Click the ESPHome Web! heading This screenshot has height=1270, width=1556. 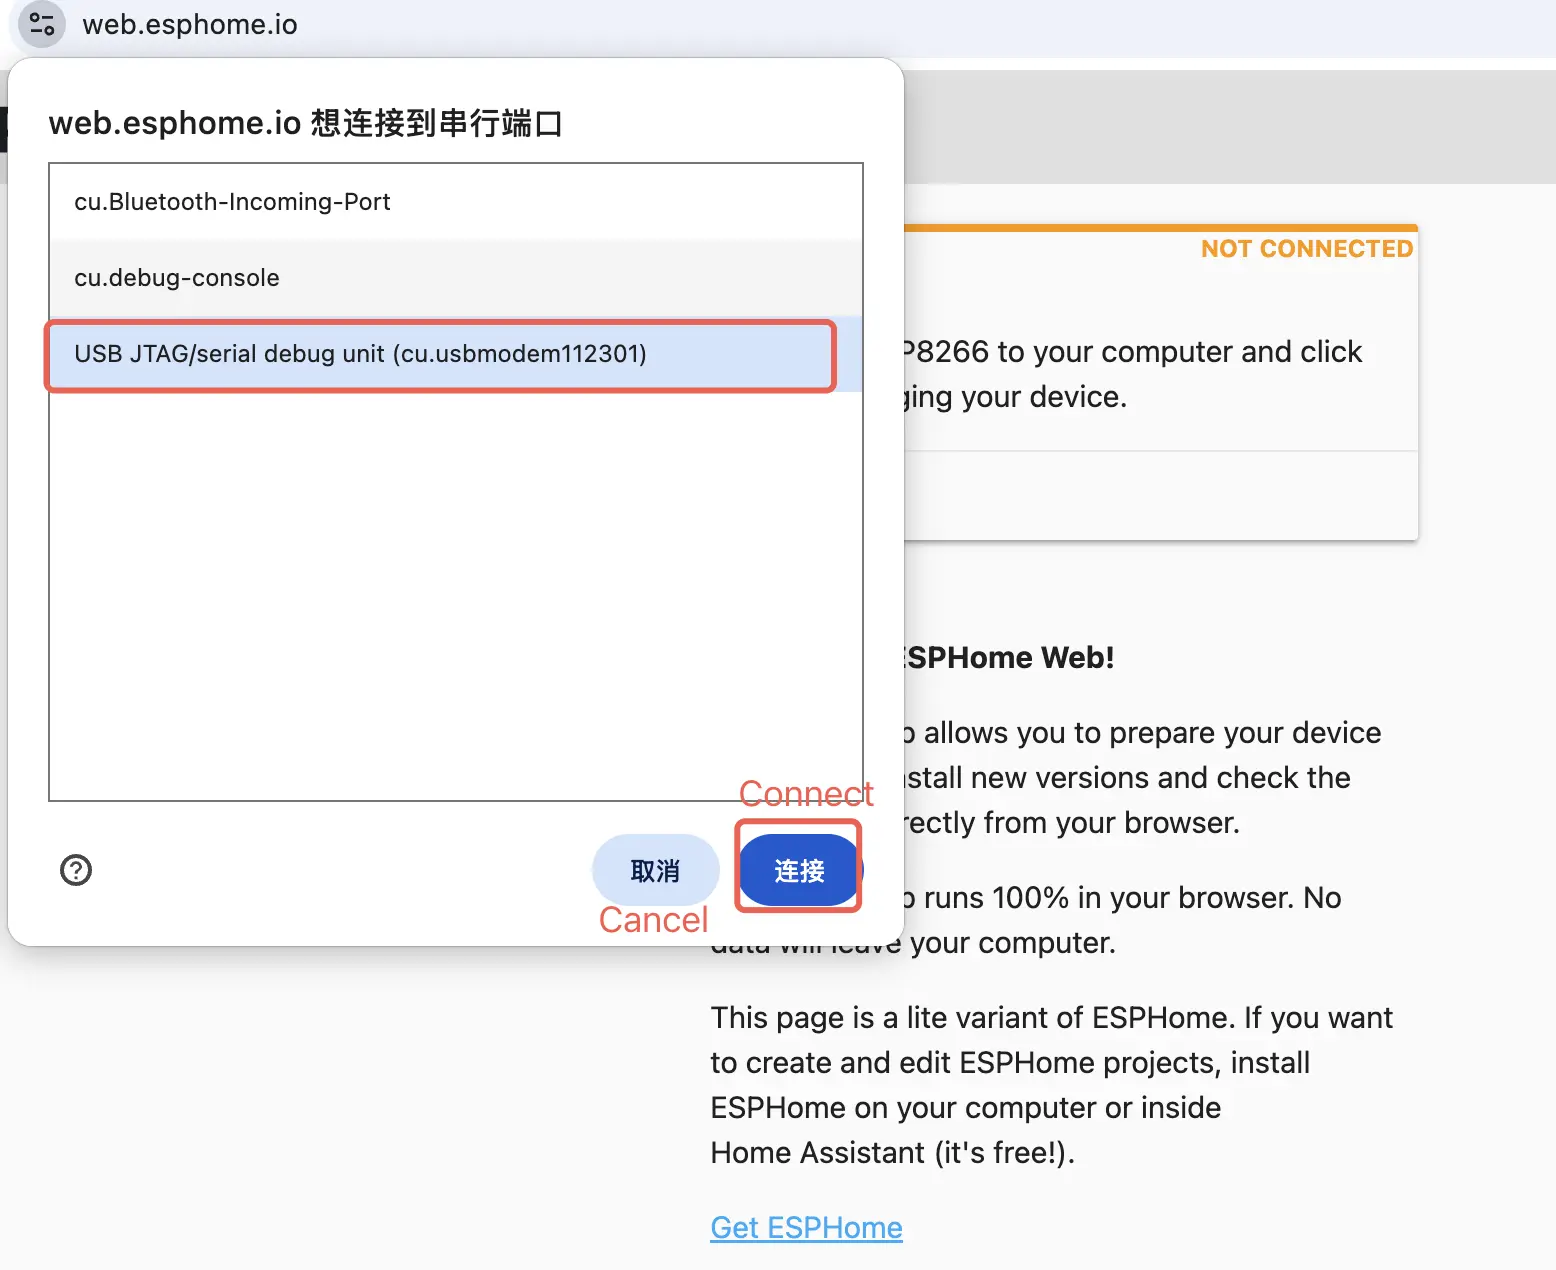[1010, 658]
